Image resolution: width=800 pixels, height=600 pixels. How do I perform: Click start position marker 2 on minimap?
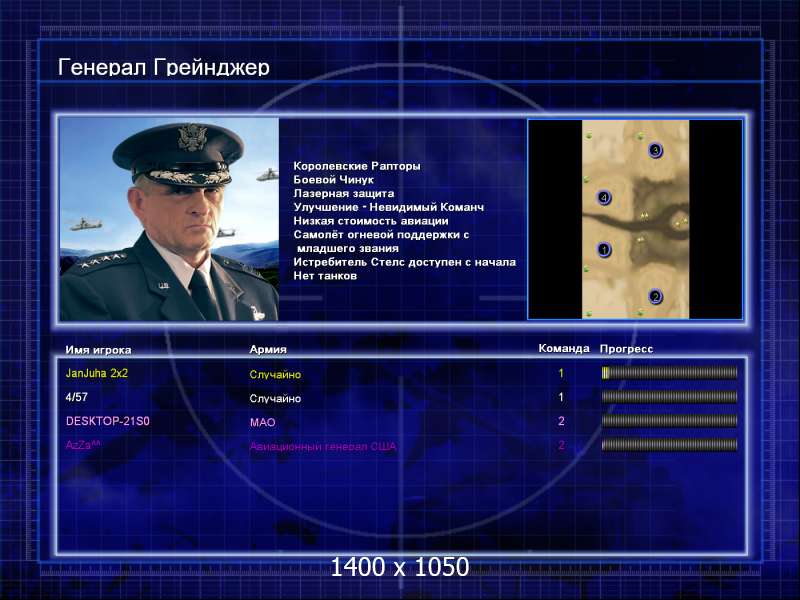pyautogui.click(x=656, y=296)
